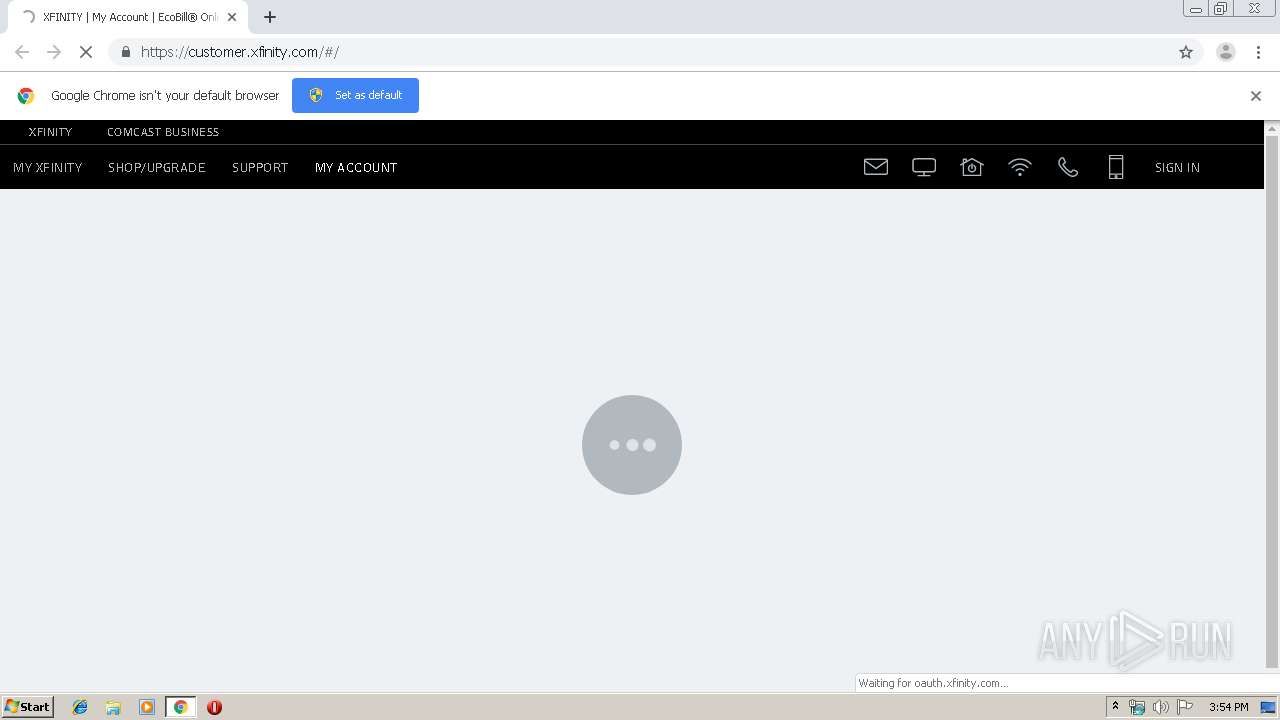
Task: Open the SHOP/UPGRADE menu
Action: point(157,167)
